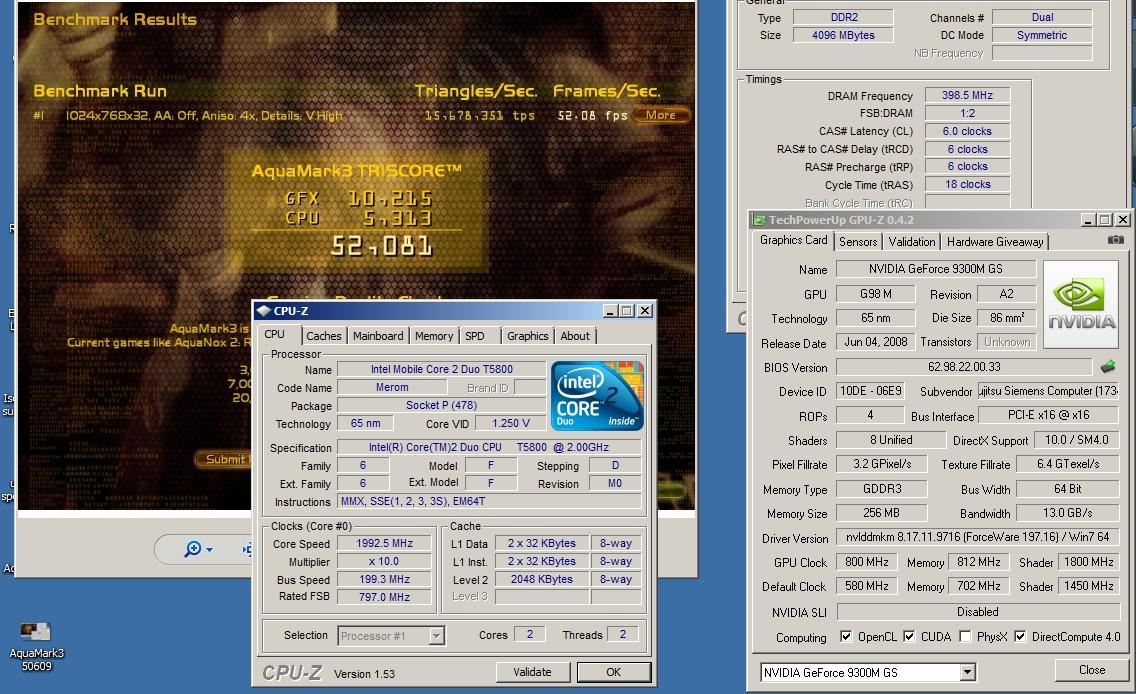The image size is (1136, 694).
Task: Maximize the CPU-Z window
Action: point(627,311)
